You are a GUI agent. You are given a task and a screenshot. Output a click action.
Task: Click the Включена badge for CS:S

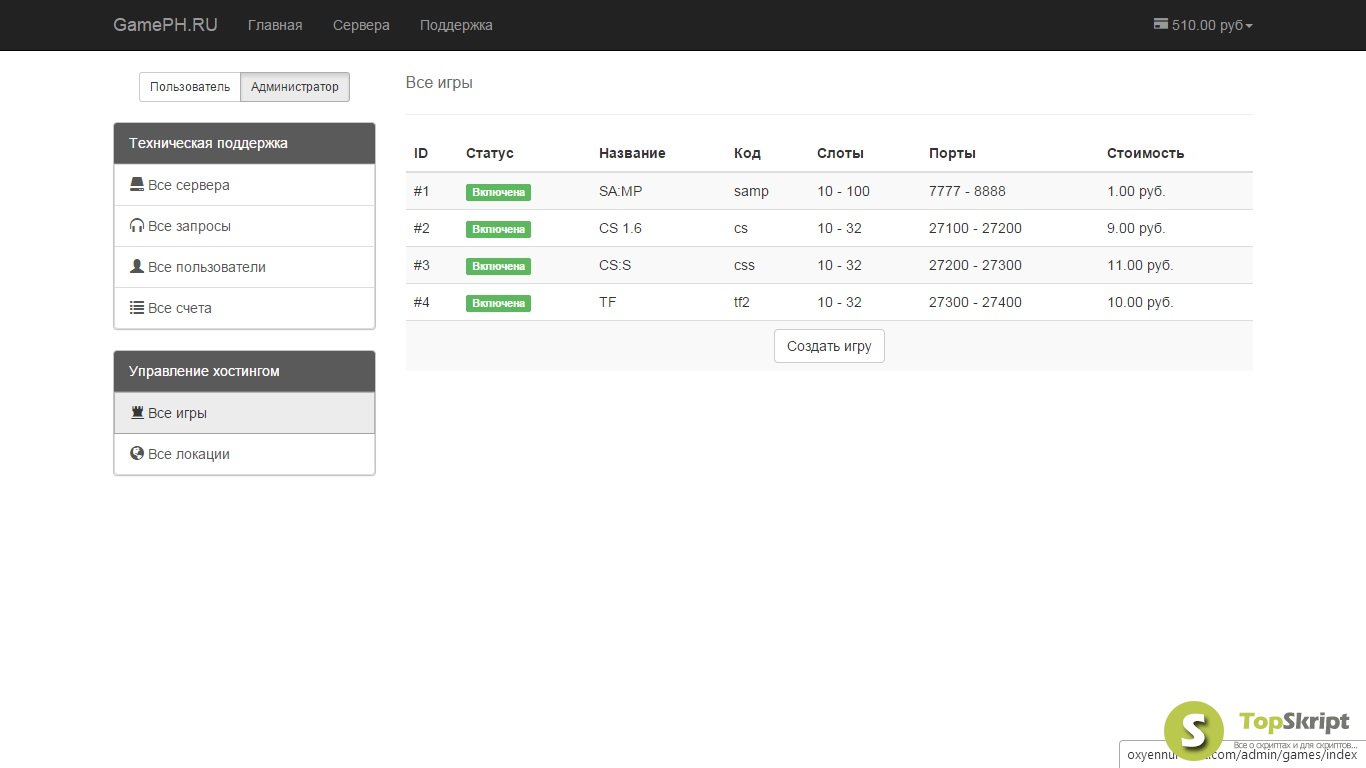[498, 266]
